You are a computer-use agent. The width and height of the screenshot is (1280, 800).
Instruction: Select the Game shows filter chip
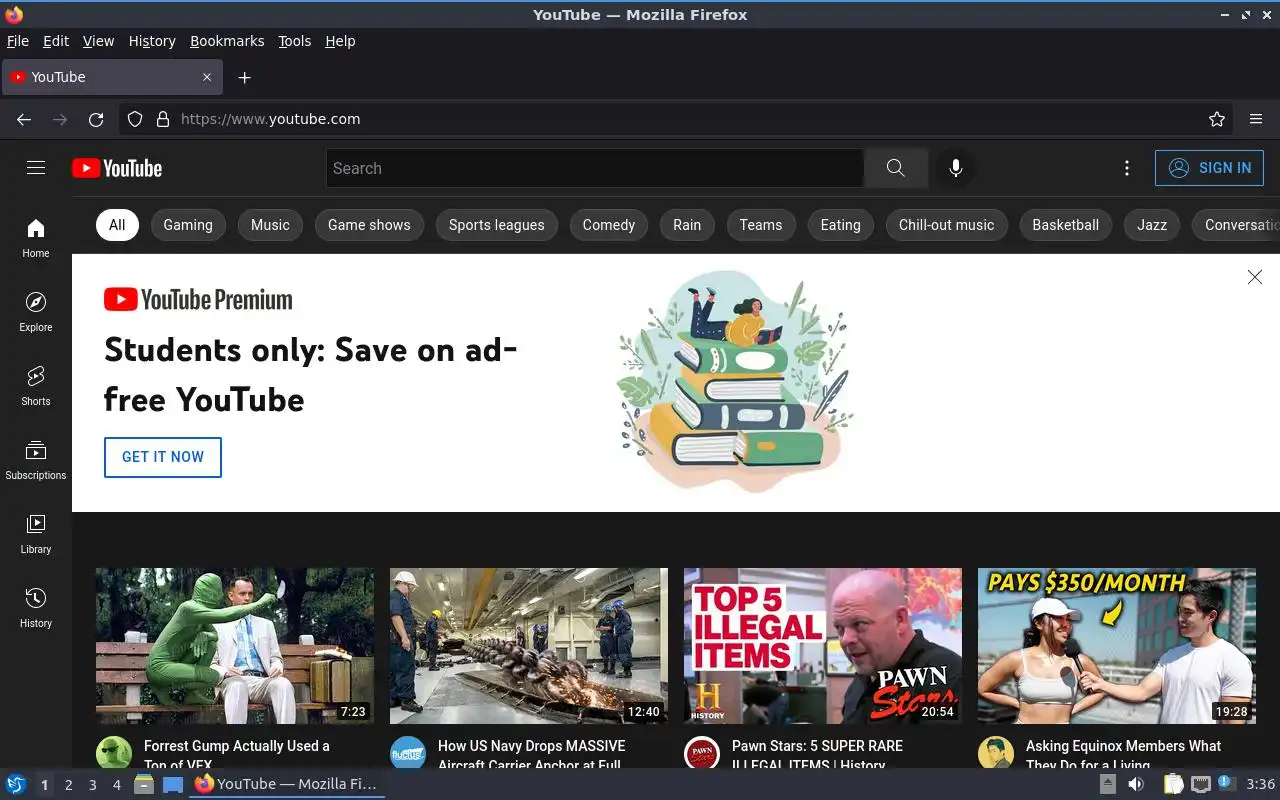point(369,225)
